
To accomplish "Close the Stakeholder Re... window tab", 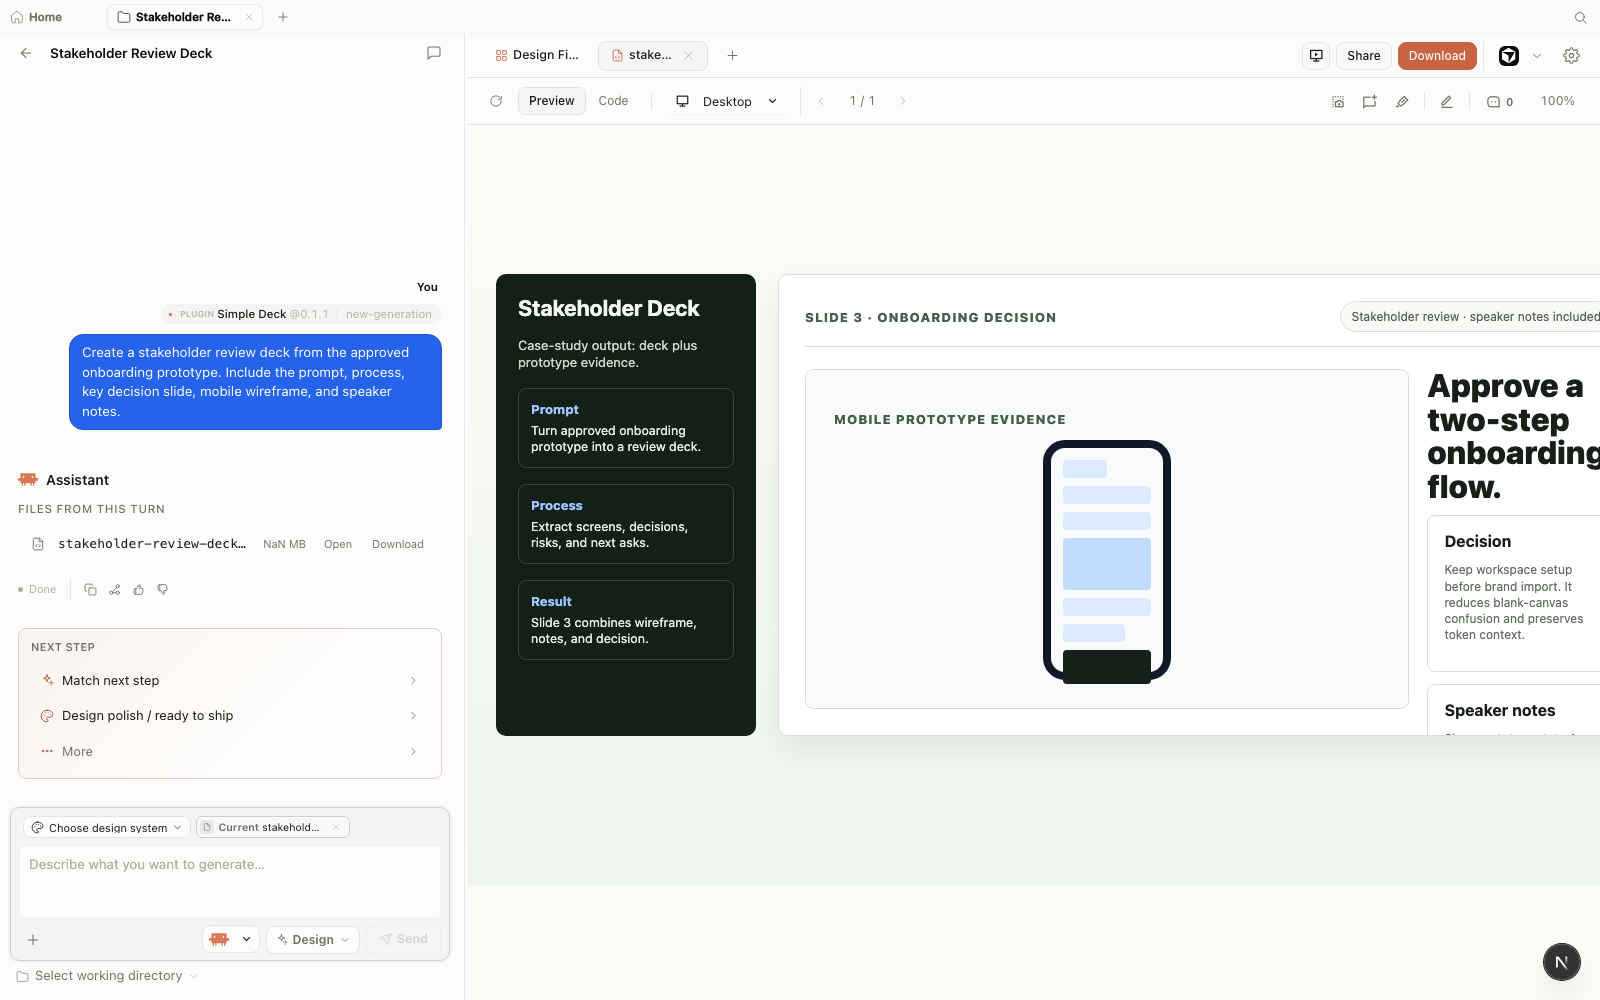I will [x=249, y=17].
